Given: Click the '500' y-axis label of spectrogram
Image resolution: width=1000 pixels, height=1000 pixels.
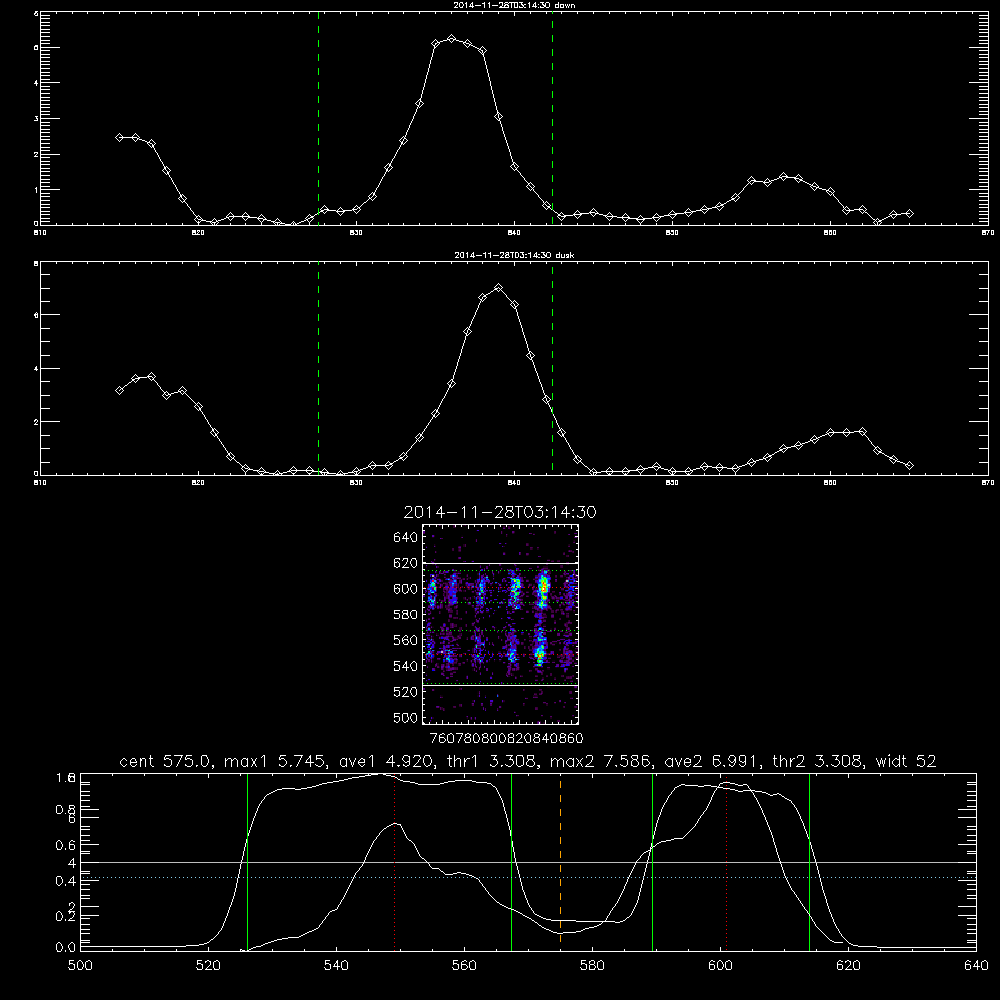Looking at the screenshot, I should tap(406, 717).
